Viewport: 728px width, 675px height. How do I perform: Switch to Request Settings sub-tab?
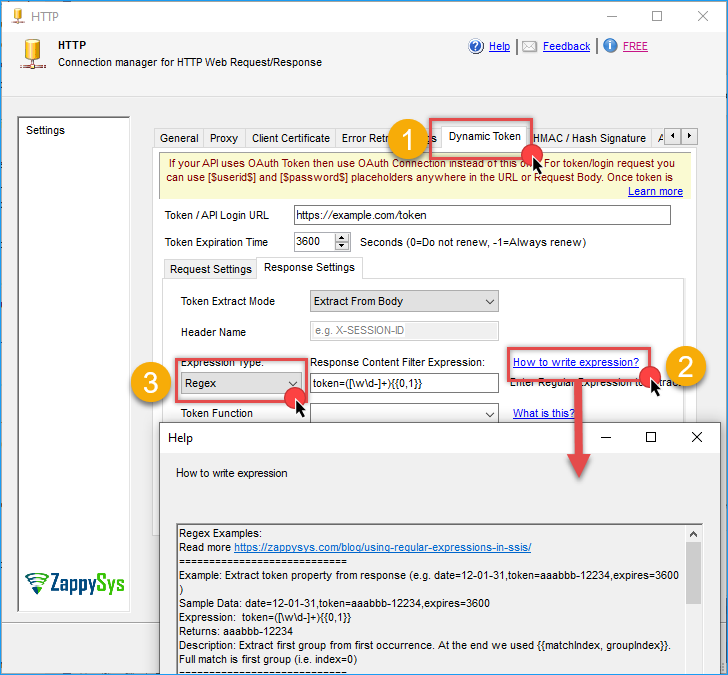210,269
